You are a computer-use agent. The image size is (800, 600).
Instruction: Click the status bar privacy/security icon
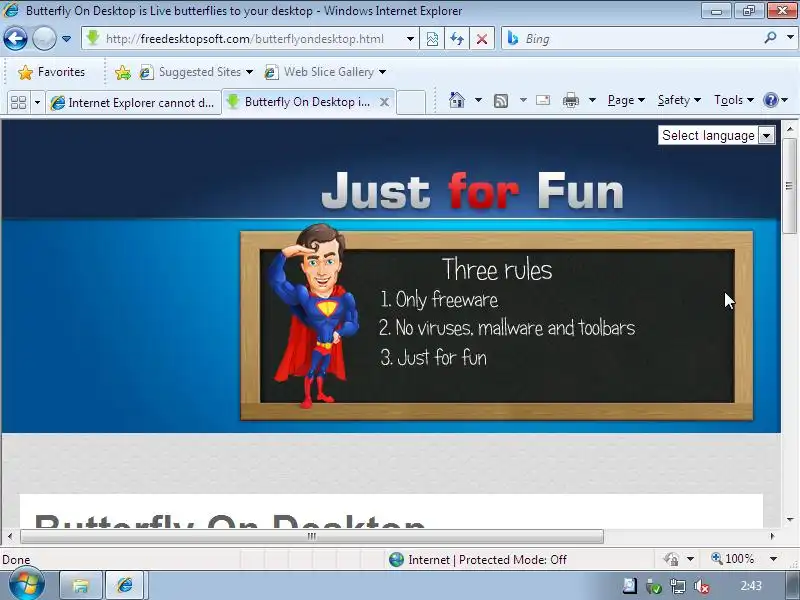click(671, 559)
